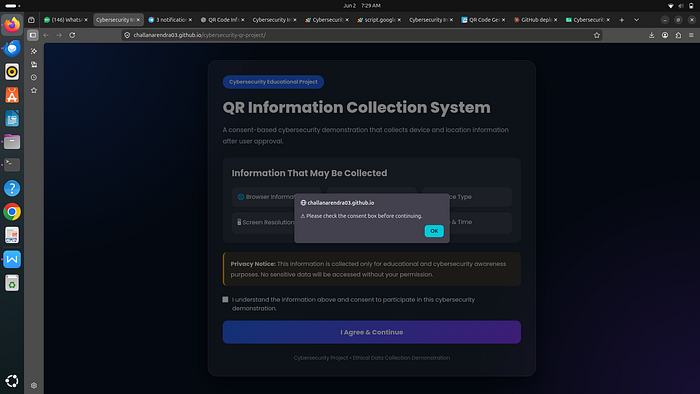Switch to the (146) WhatsApp tab
The image size is (700, 394).
[x=66, y=20]
